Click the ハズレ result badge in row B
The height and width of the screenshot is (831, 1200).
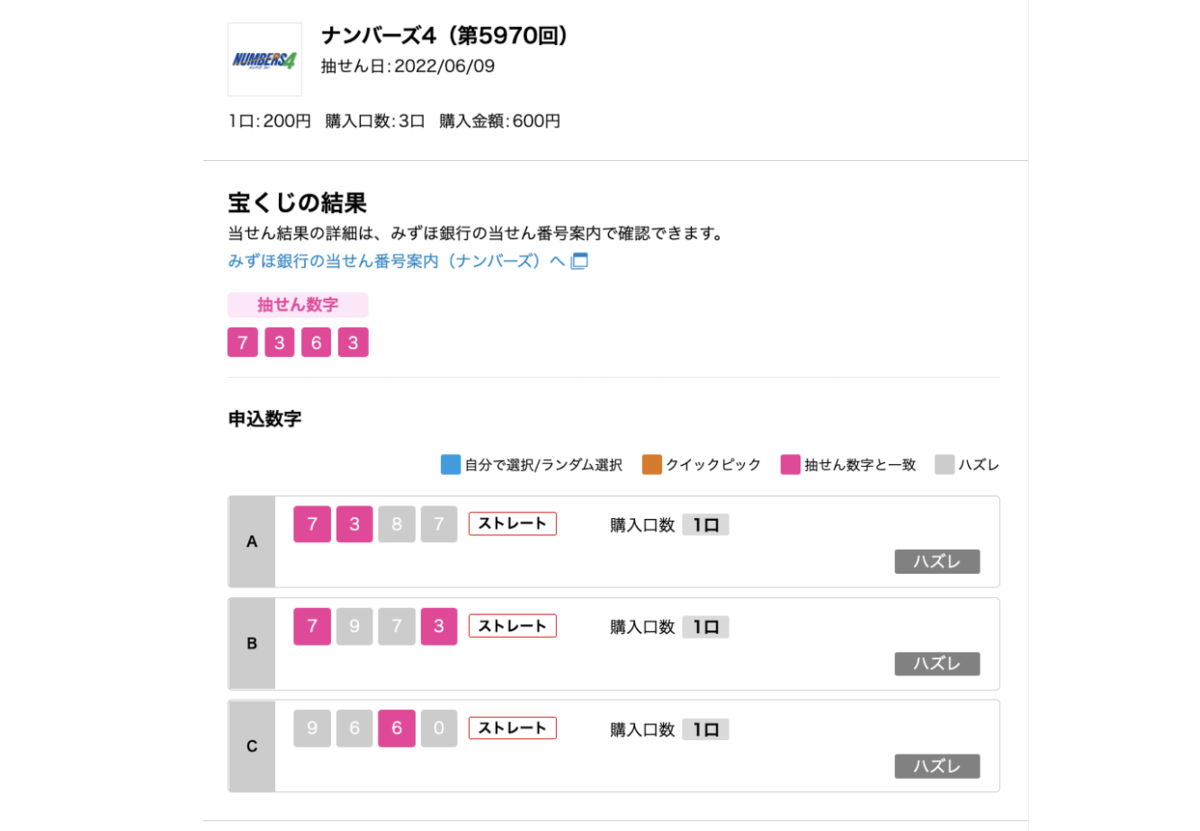click(x=937, y=664)
